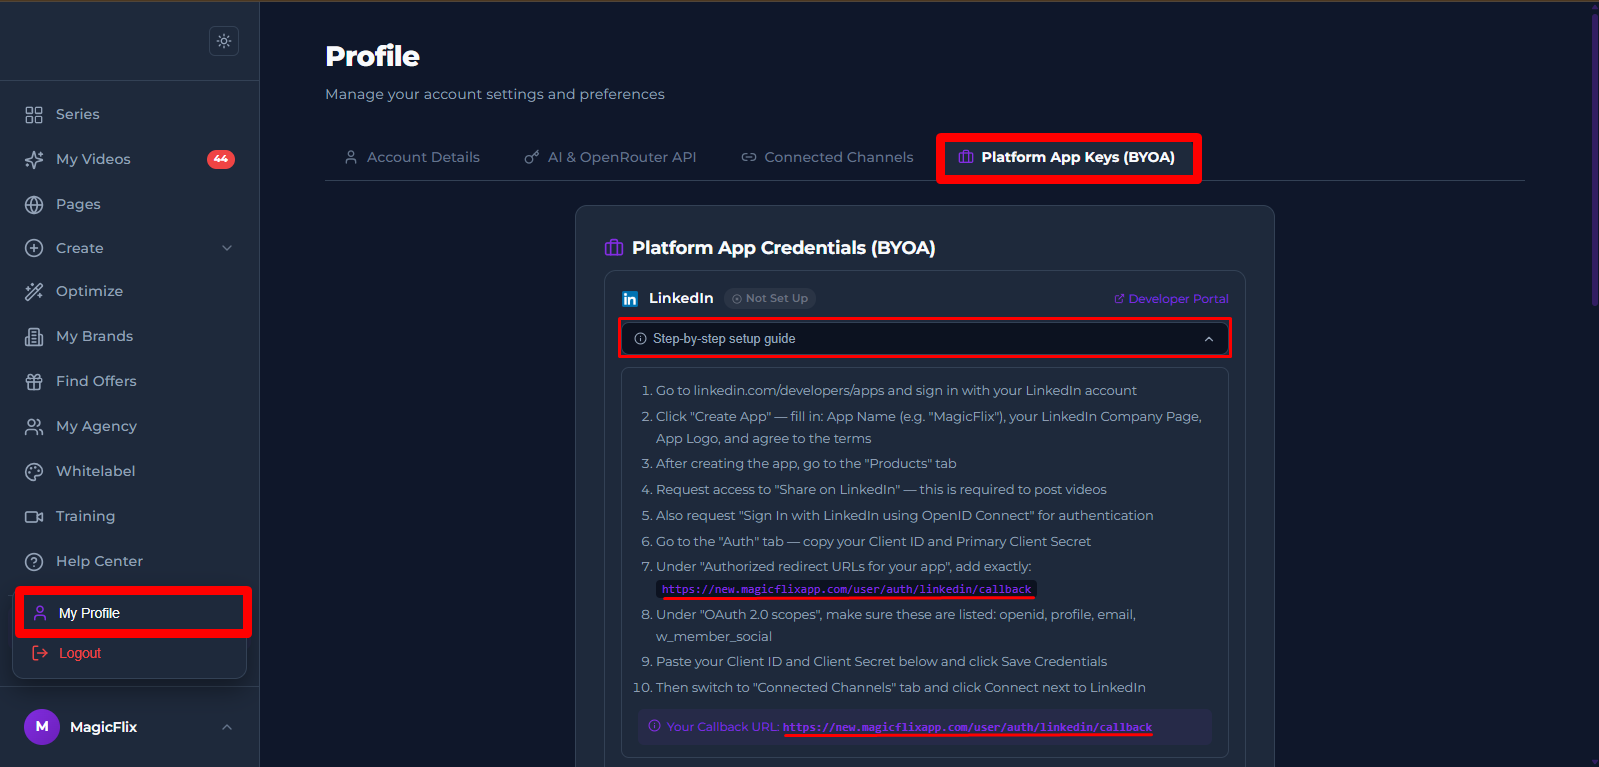Click the info icon next to Your Callback URL
Screen dimensions: 1599x767
(655, 726)
